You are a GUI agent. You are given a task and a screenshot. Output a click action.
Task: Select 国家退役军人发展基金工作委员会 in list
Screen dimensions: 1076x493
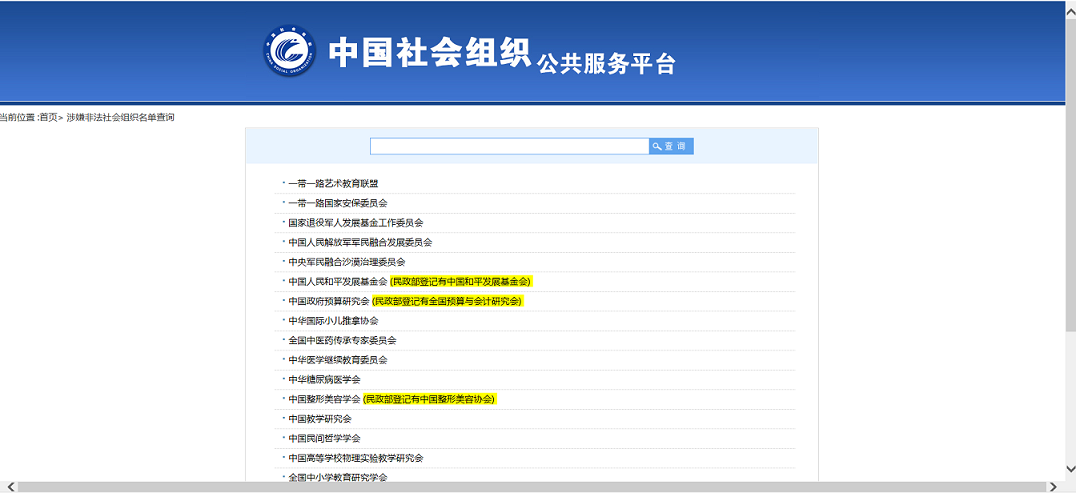coord(355,223)
